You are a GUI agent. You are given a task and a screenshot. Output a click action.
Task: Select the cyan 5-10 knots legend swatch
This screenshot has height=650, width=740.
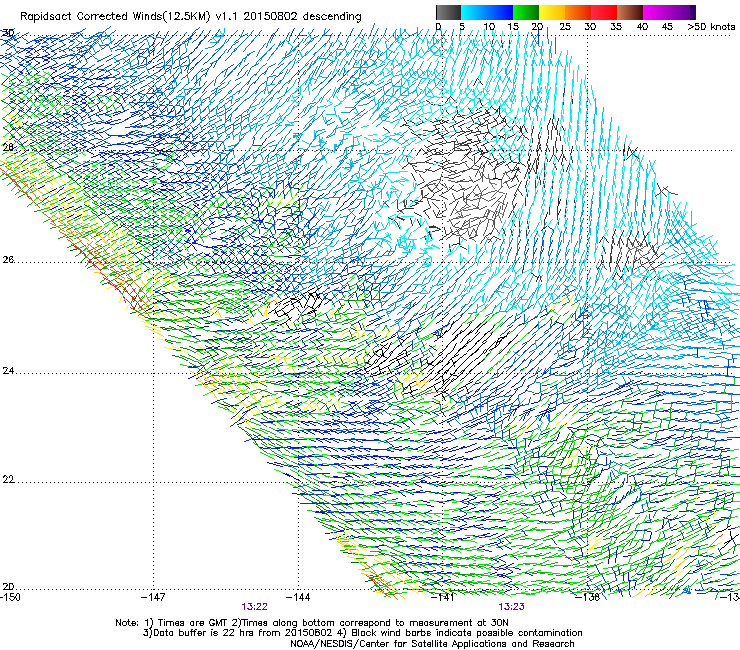click(474, 12)
